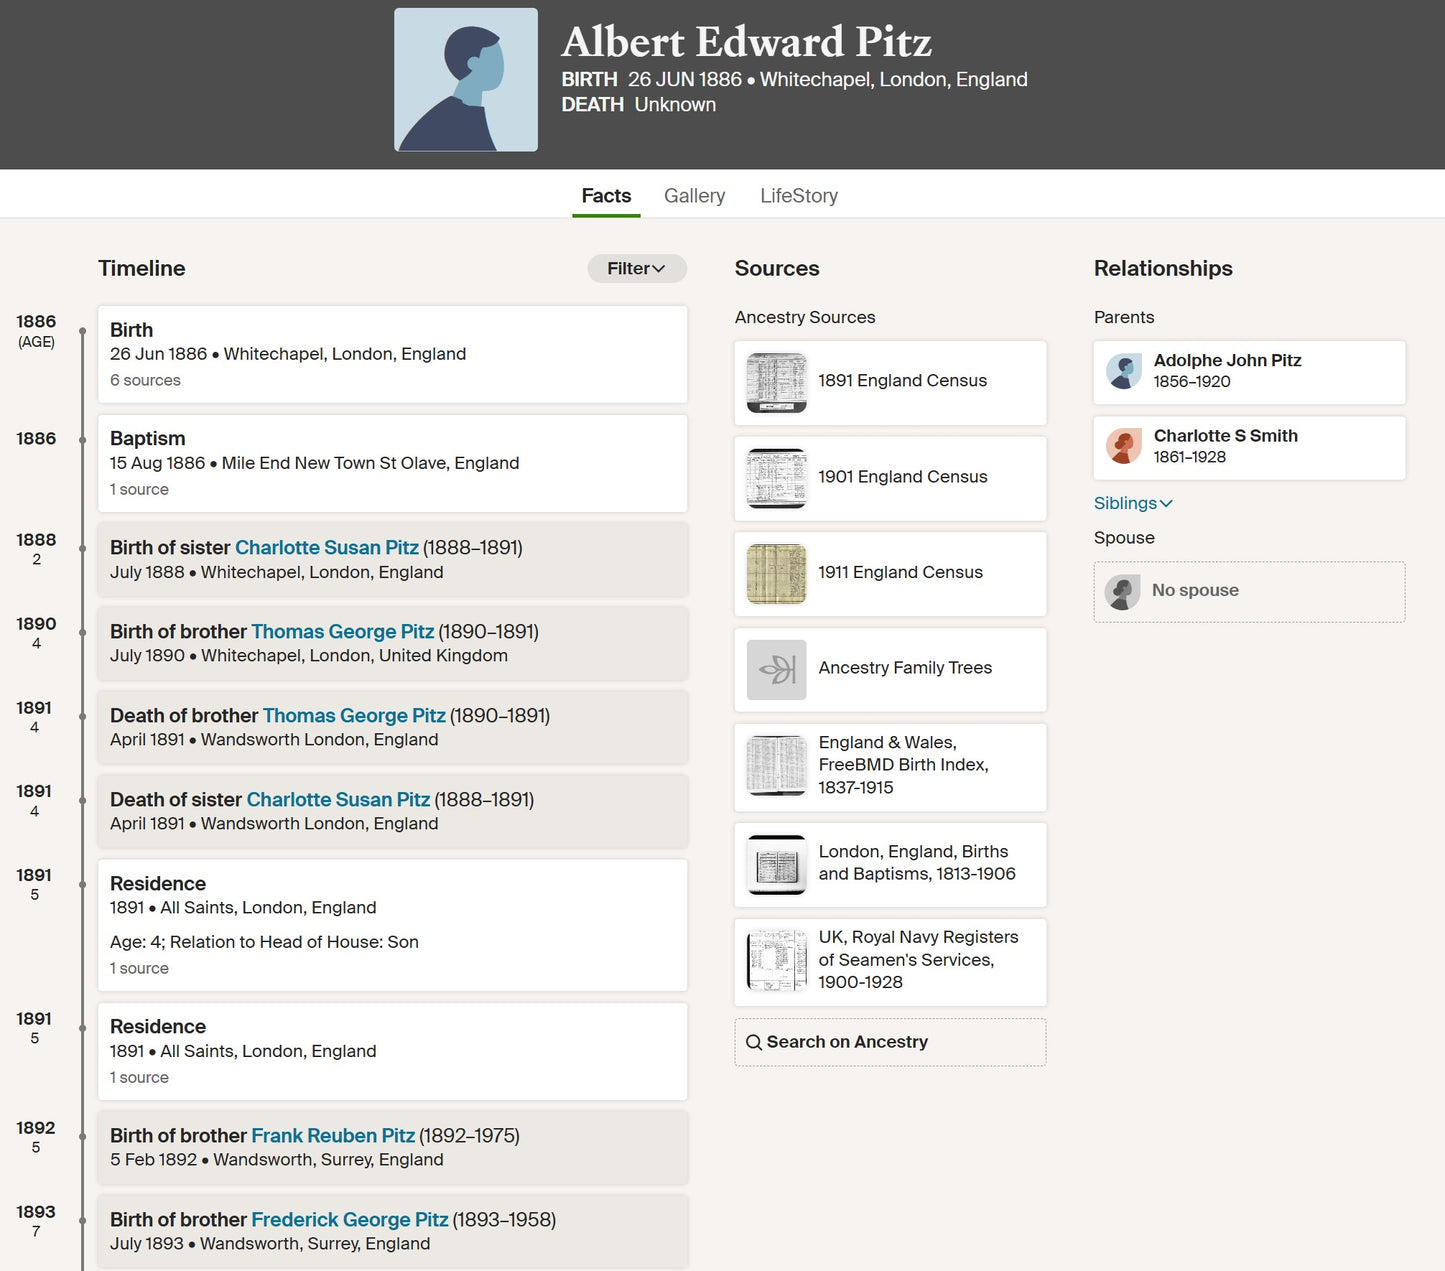Image resolution: width=1445 pixels, height=1271 pixels.
Task: Click Charlotte S Smith's avatar icon
Action: pyautogui.click(x=1124, y=447)
